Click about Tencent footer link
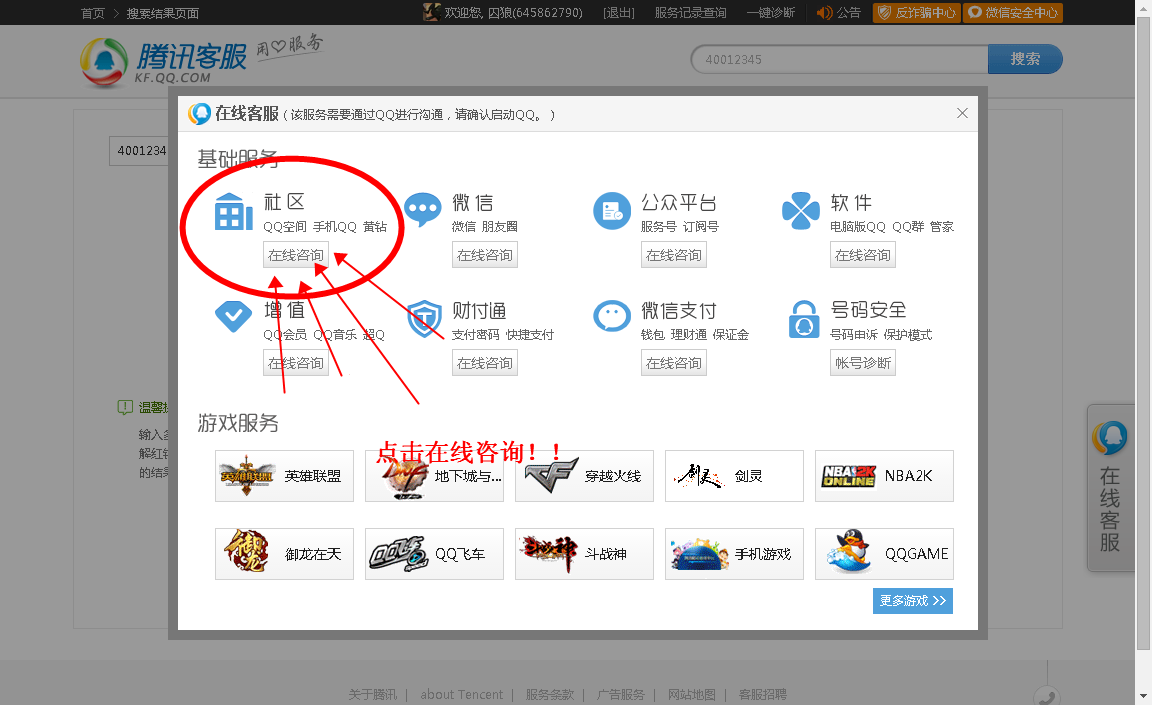Image resolution: width=1152 pixels, height=705 pixels. point(461,694)
